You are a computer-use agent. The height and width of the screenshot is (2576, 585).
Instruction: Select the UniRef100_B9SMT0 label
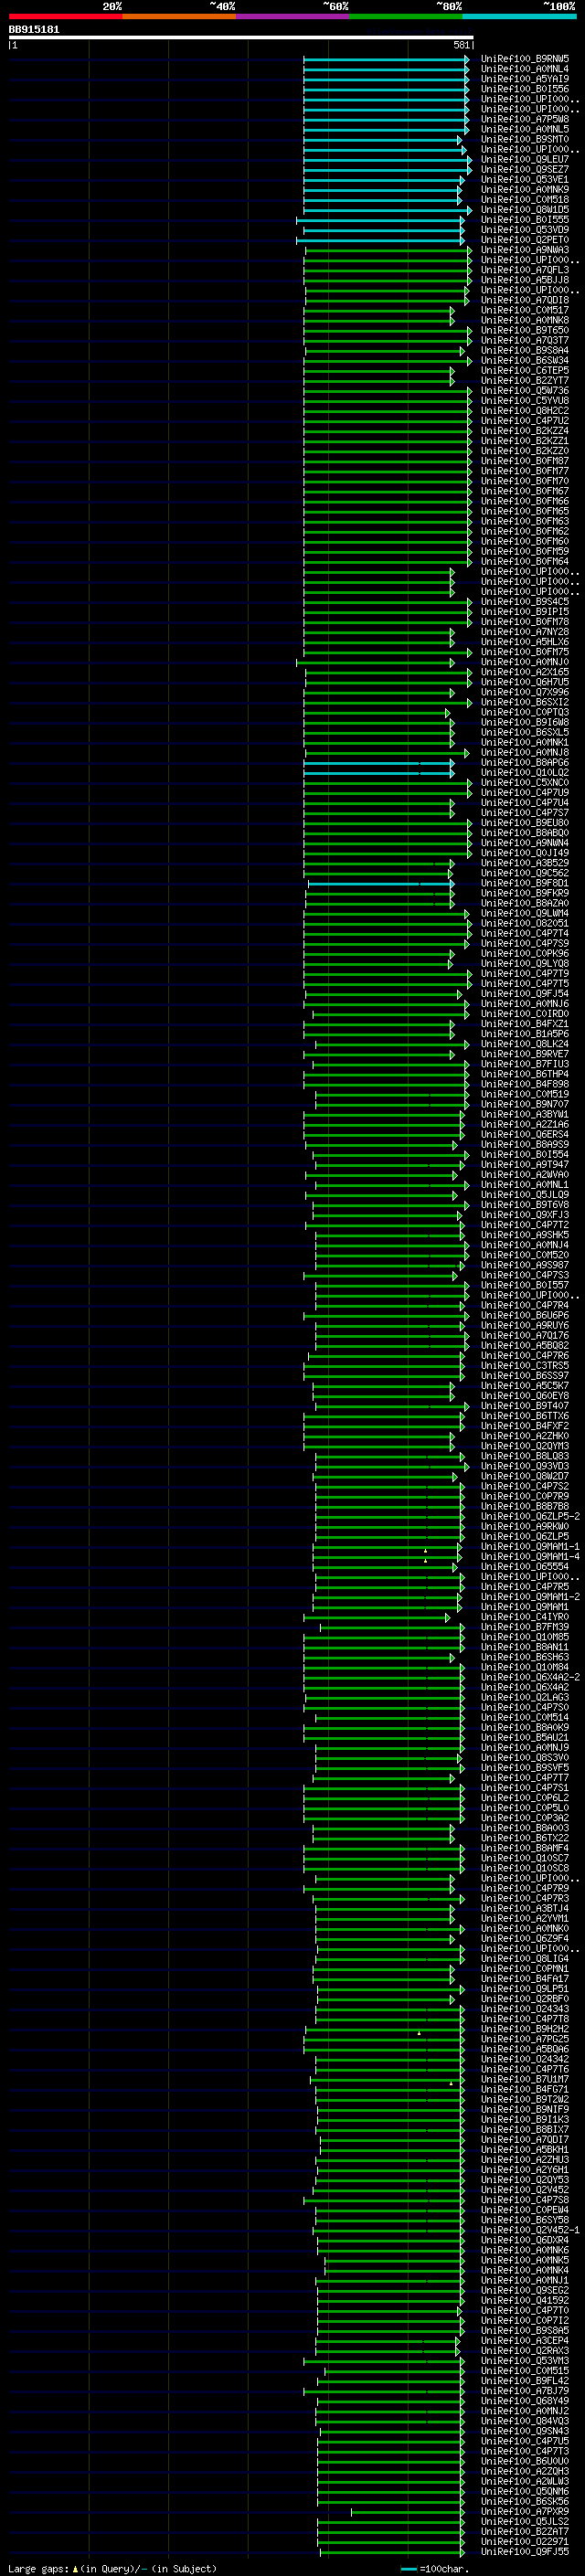pos(525,139)
